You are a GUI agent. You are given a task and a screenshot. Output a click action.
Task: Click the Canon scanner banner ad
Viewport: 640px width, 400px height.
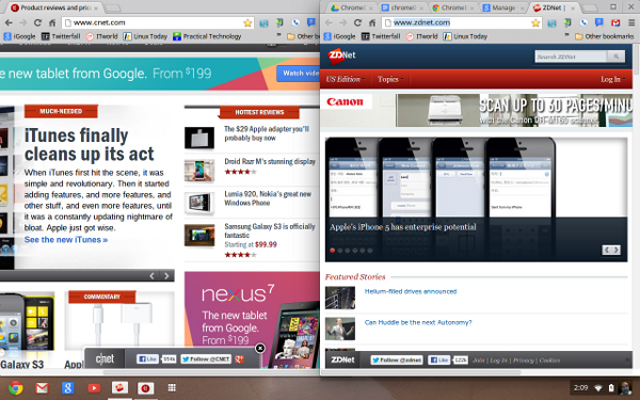476,110
